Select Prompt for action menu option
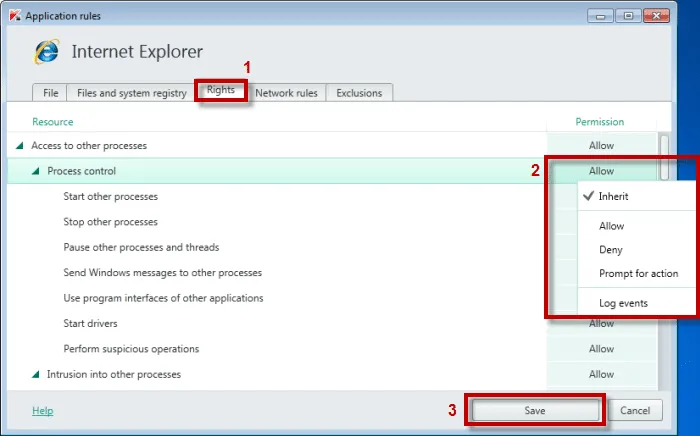 tap(638, 274)
